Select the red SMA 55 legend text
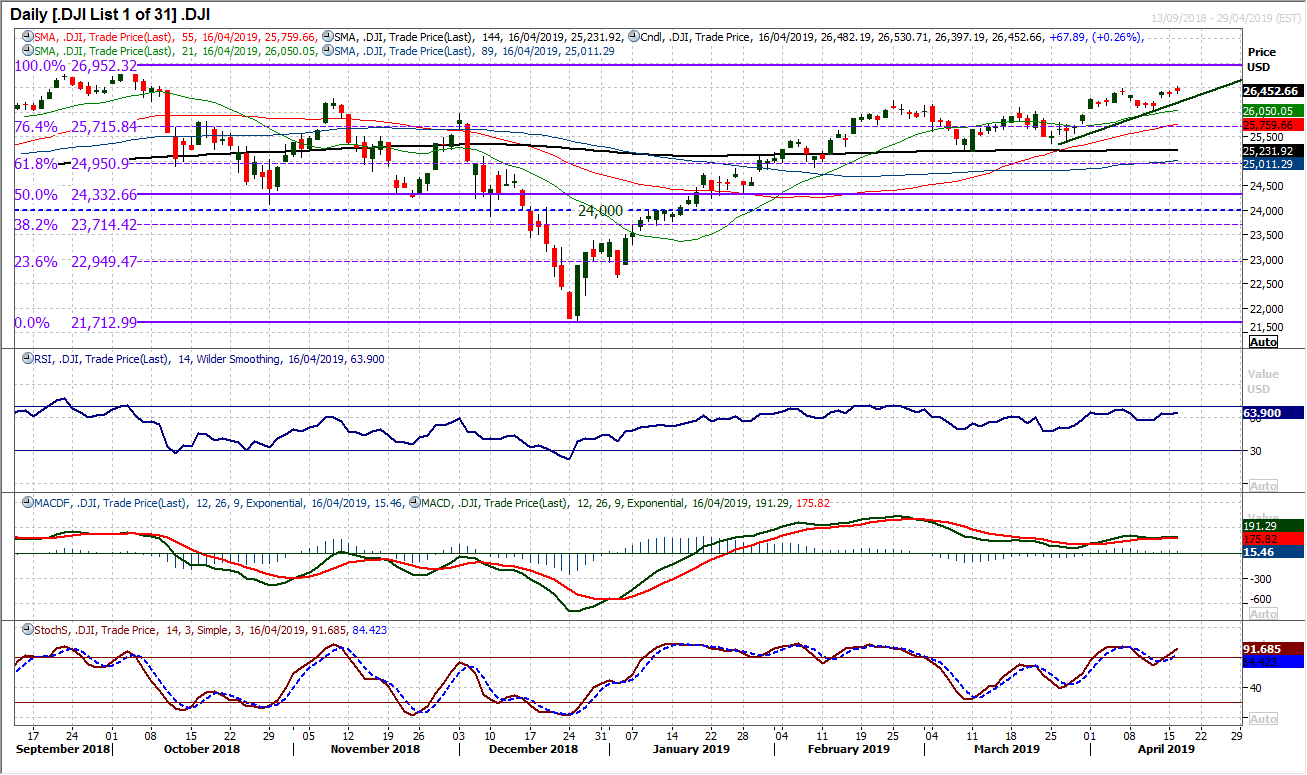 click(x=175, y=37)
